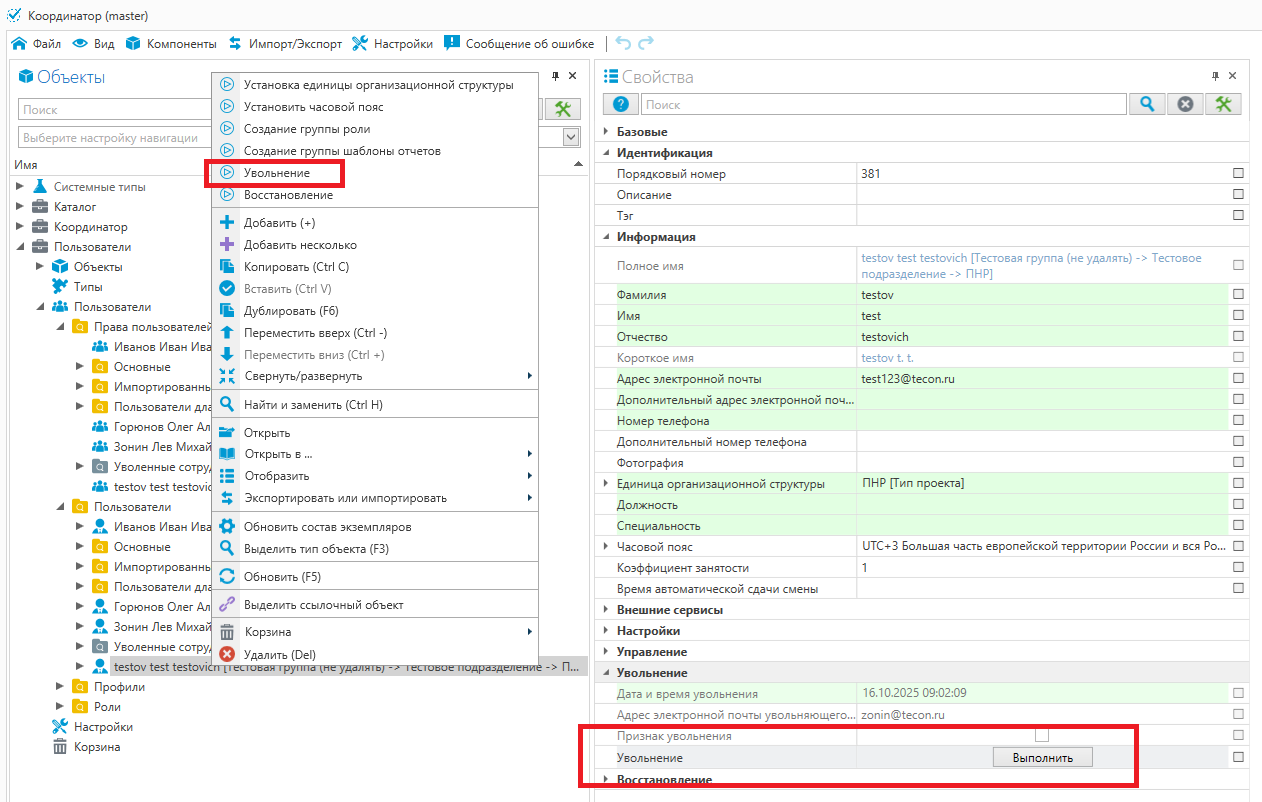Image resolution: width=1262 pixels, height=802 pixels.
Task: Click the redo arrow in the toolbar
Action: pyautogui.click(x=646, y=43)
